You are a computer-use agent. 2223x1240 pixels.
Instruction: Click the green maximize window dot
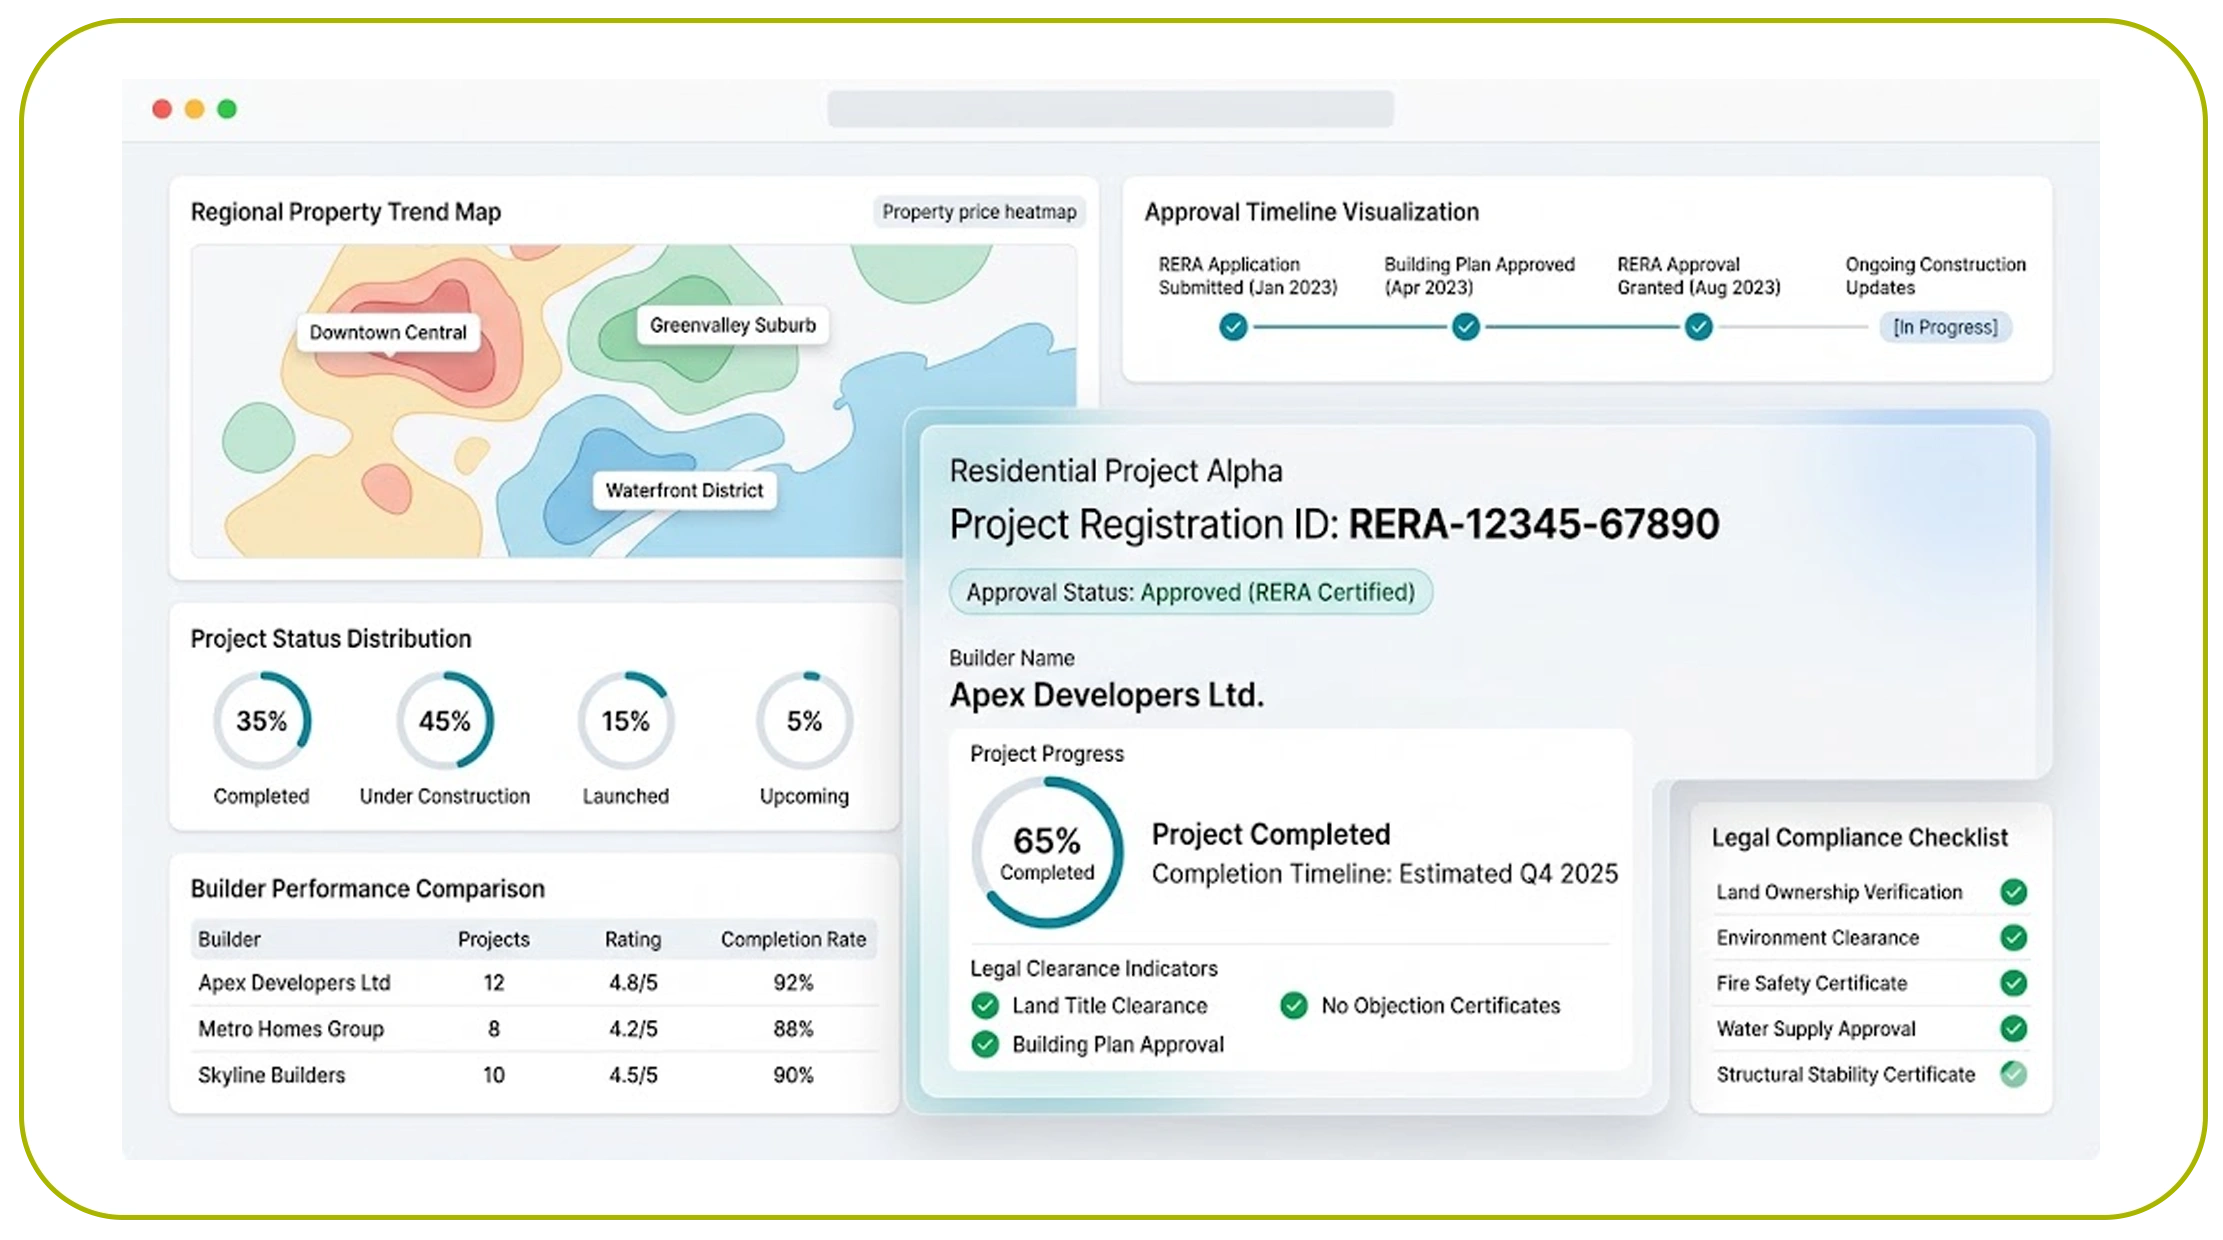tap(227, 109)
